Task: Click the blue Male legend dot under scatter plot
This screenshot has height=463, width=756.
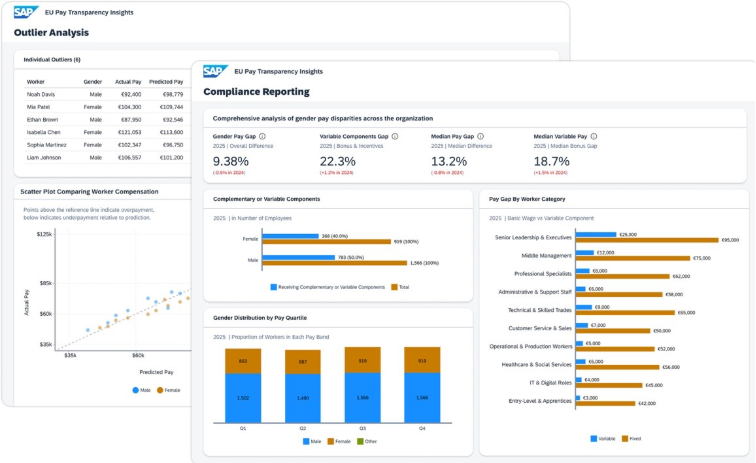Action: pos(136,391)
